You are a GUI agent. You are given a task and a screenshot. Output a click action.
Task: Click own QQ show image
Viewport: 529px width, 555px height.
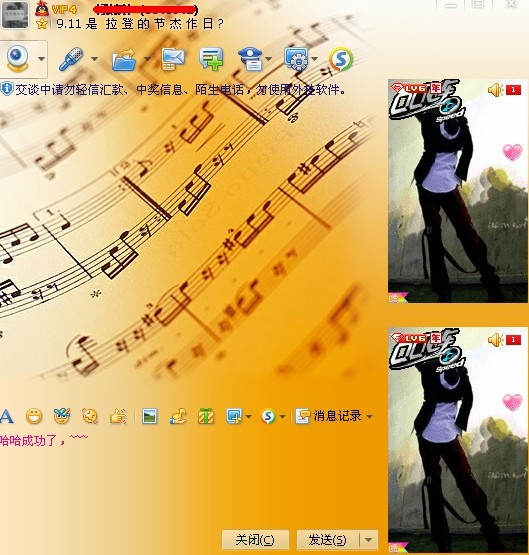(458, 440)
